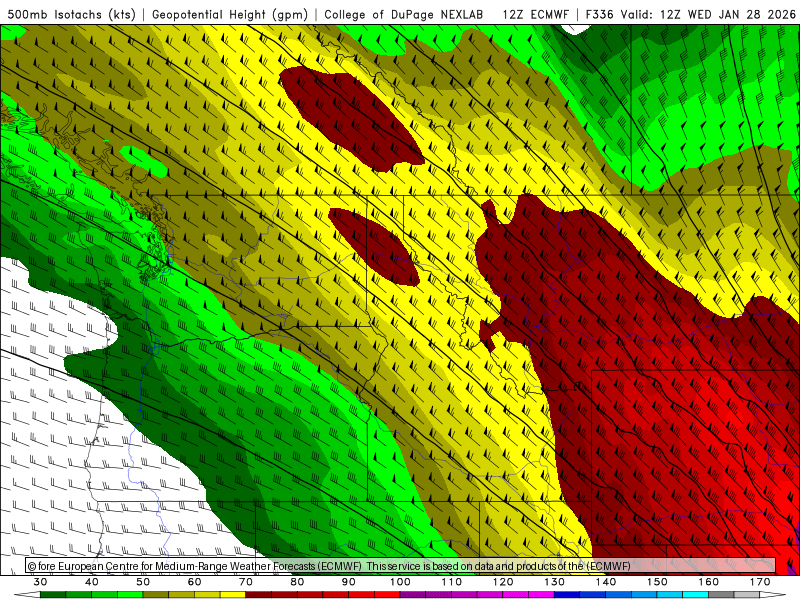Select the cyan swatch just before 160

(x=695, y=595)
